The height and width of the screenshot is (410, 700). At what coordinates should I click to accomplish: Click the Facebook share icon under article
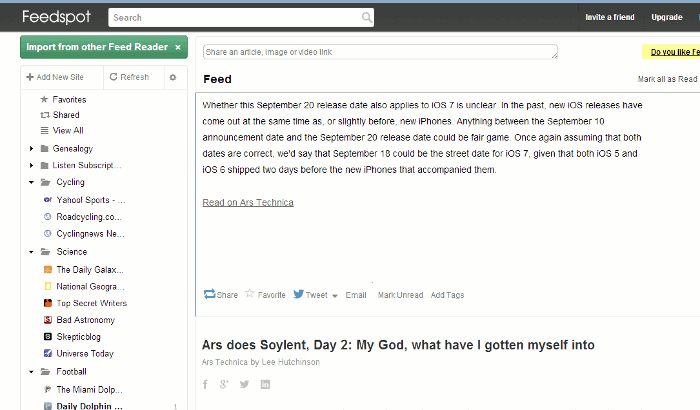point(205,384)
